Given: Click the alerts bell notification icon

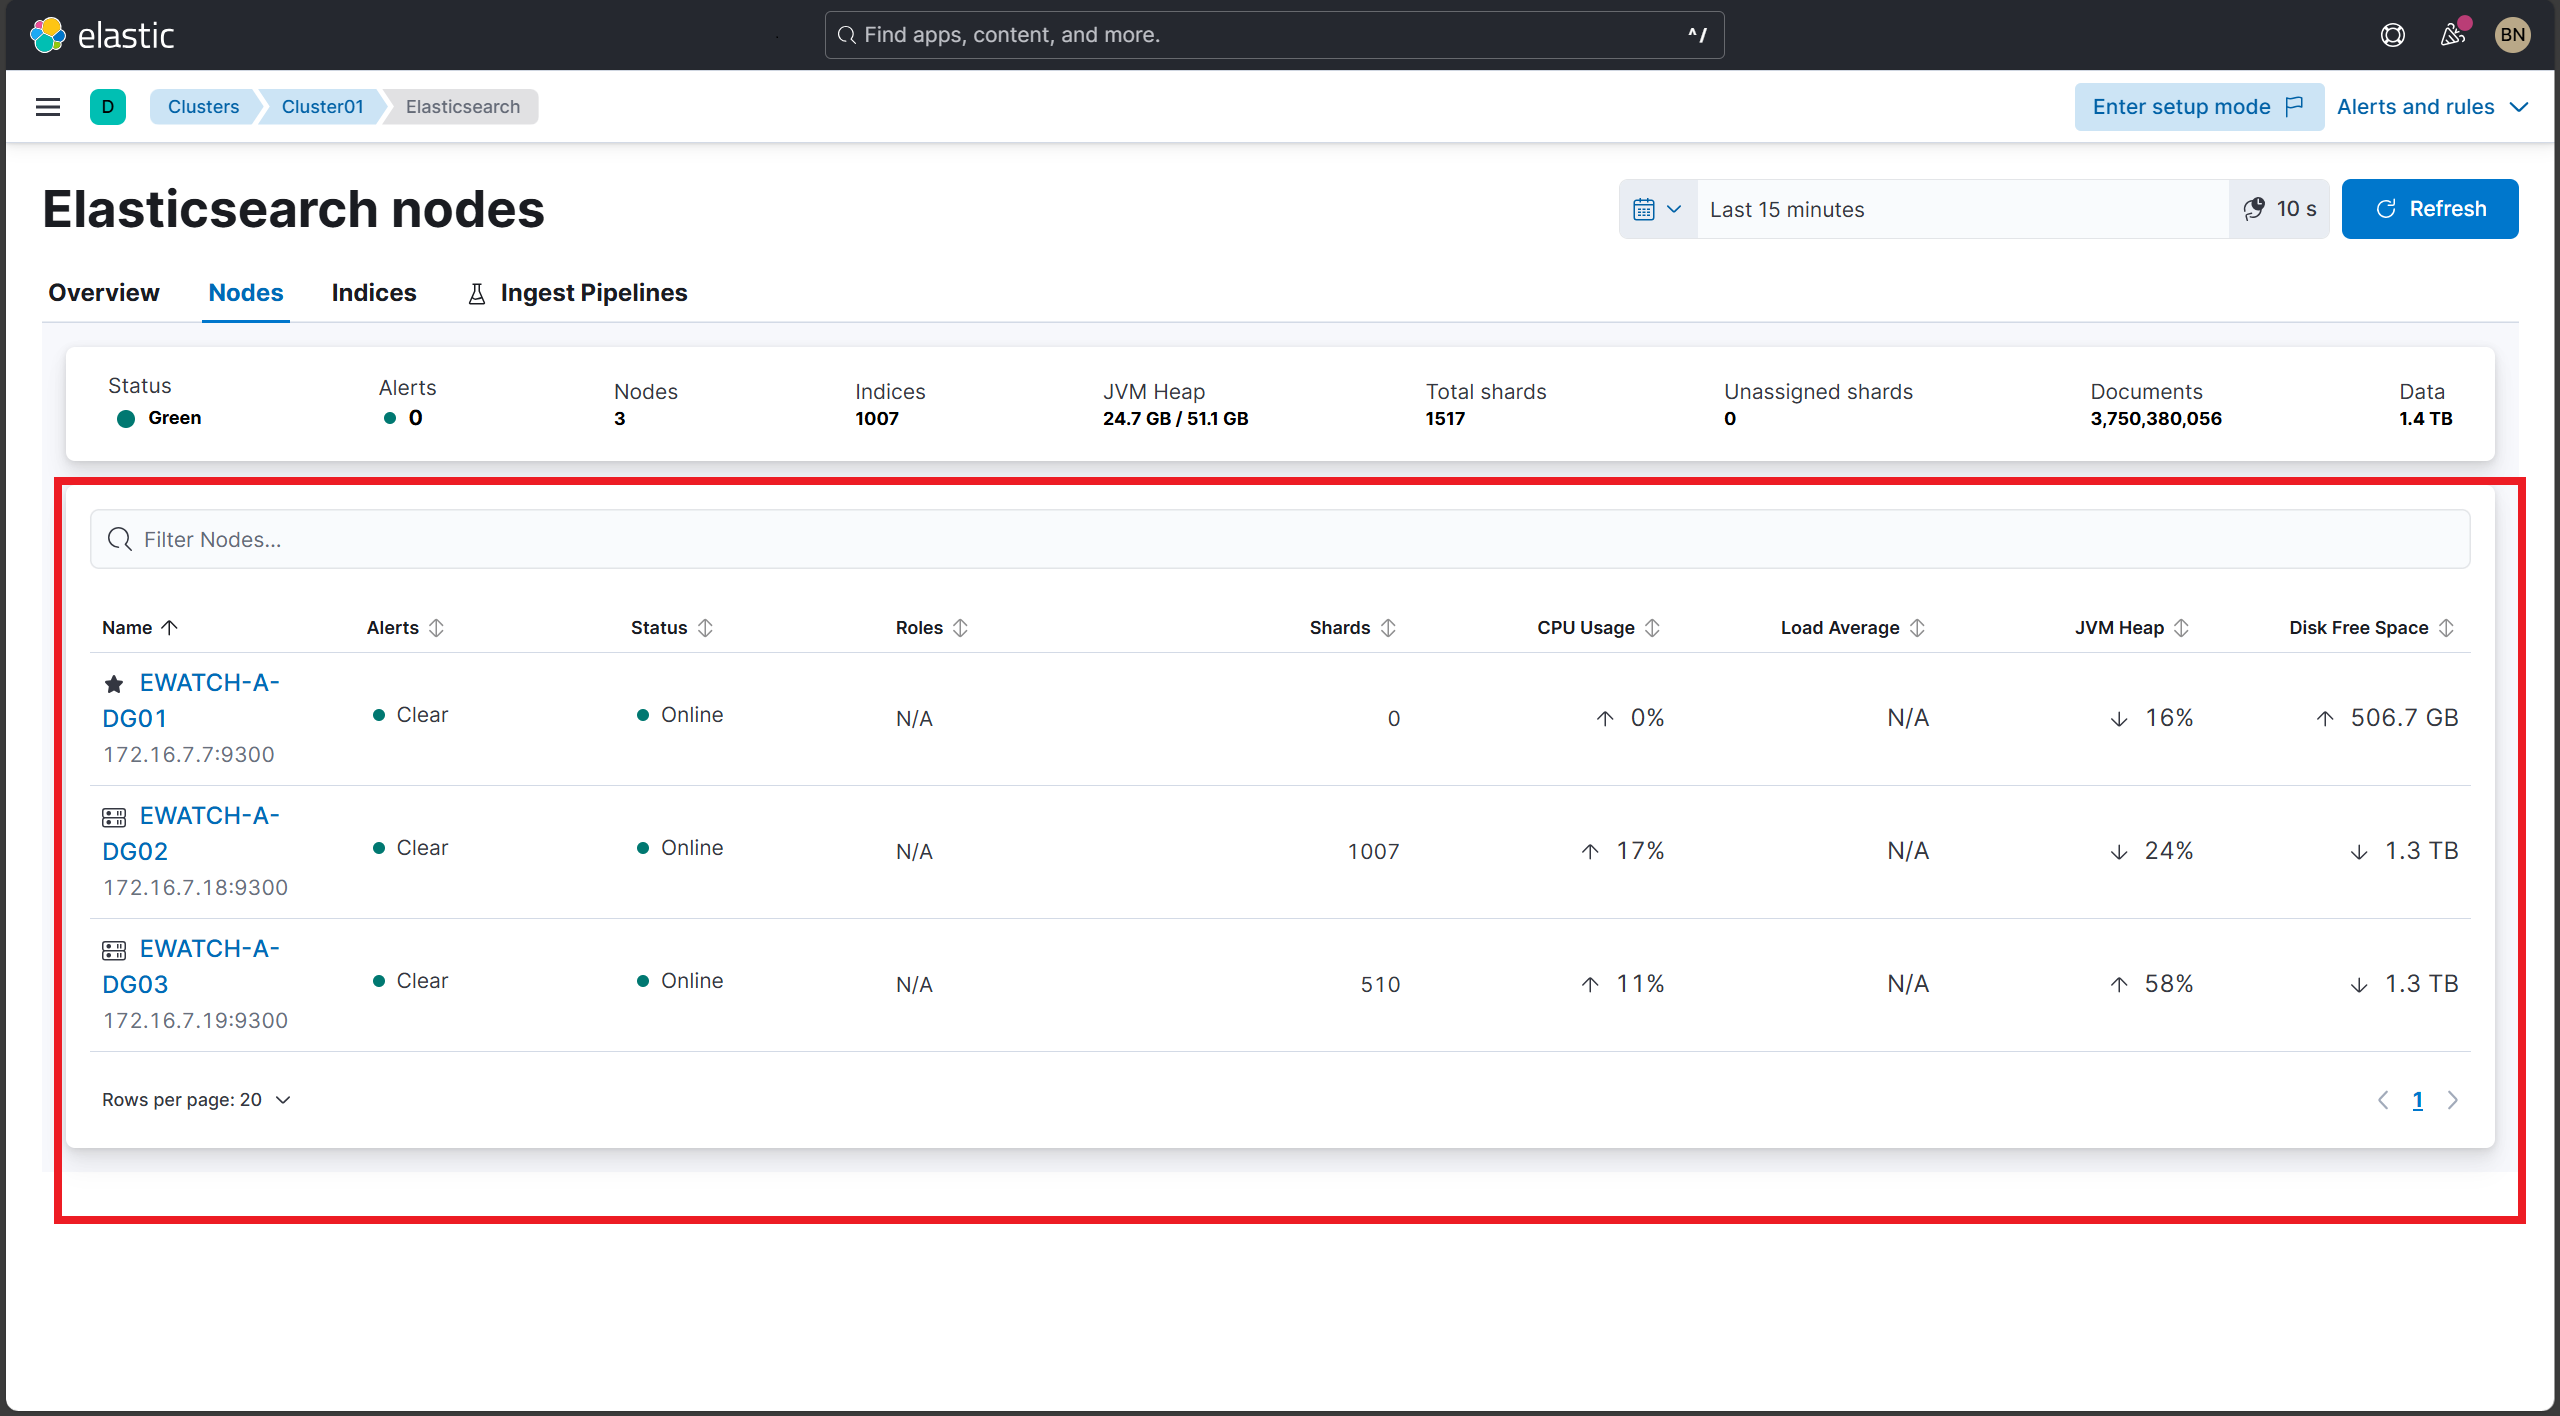Looking at the screenshot, I should click(2452, 34).
